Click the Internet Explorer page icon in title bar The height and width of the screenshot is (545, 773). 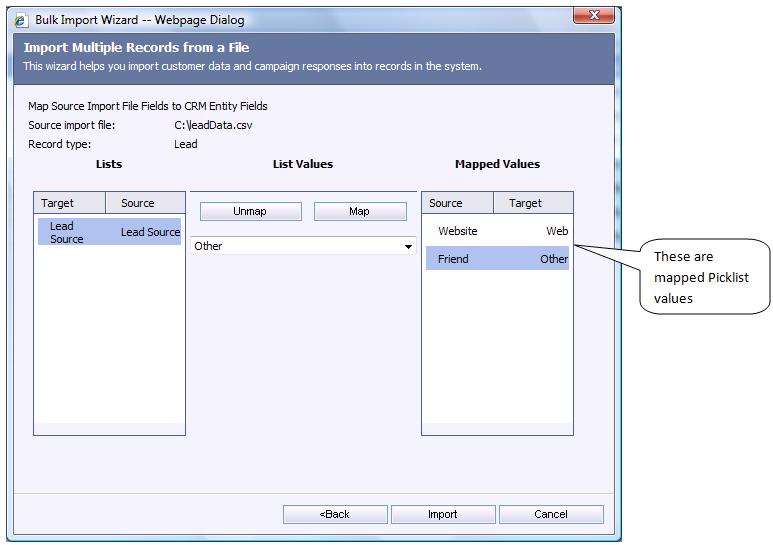point(20,20)
